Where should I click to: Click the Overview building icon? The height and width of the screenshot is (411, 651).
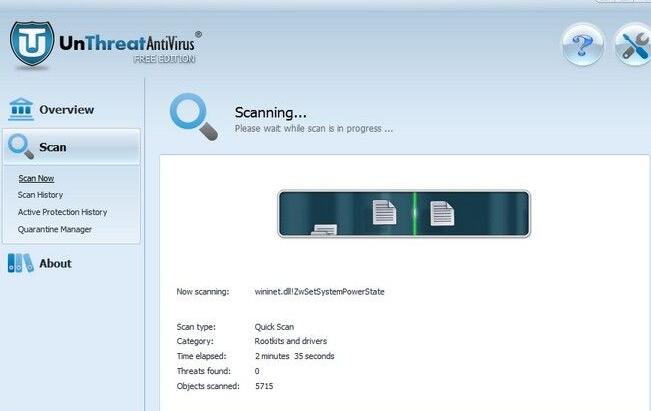pyautogui.click(x=21, y=109)
